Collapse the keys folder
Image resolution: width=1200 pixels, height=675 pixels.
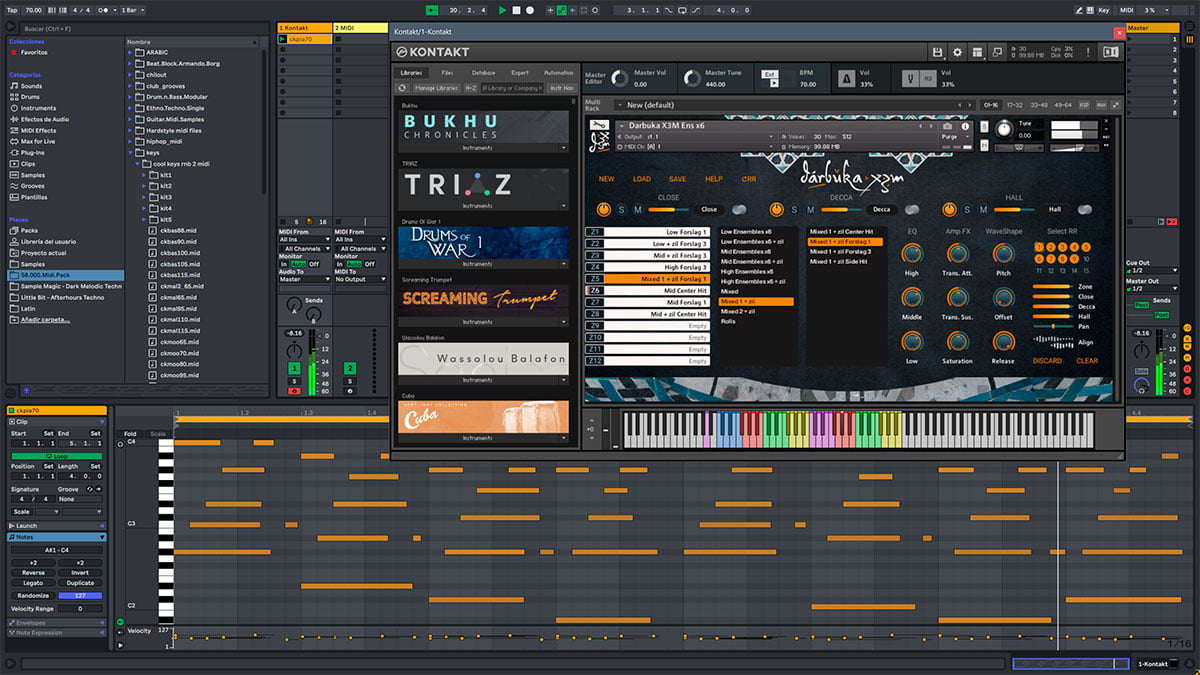132,152
